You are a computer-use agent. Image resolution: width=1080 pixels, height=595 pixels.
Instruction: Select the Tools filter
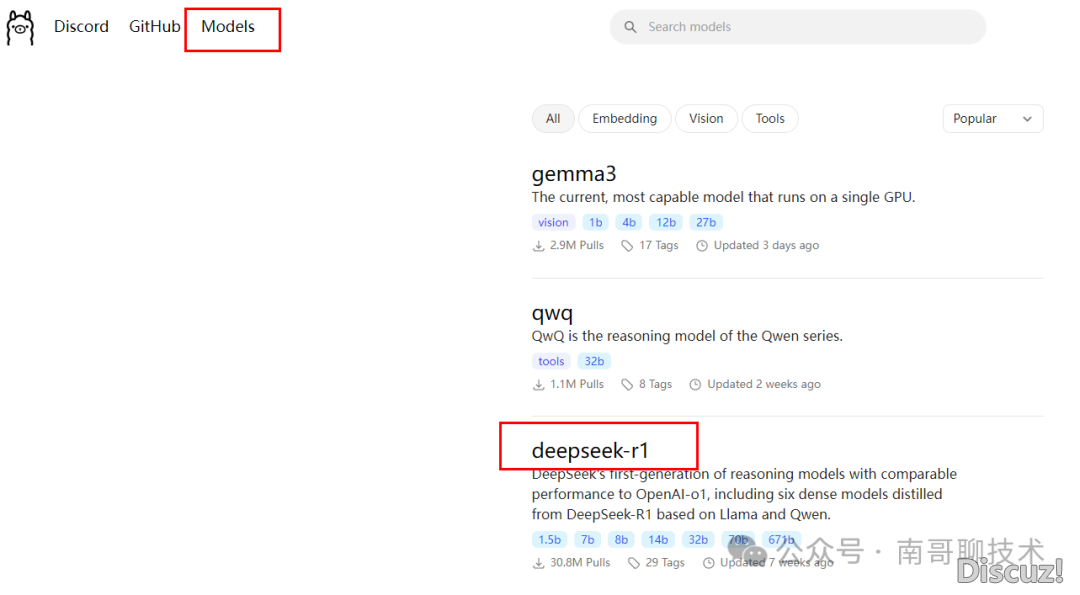pyautogui.click(x=770, y=118)
